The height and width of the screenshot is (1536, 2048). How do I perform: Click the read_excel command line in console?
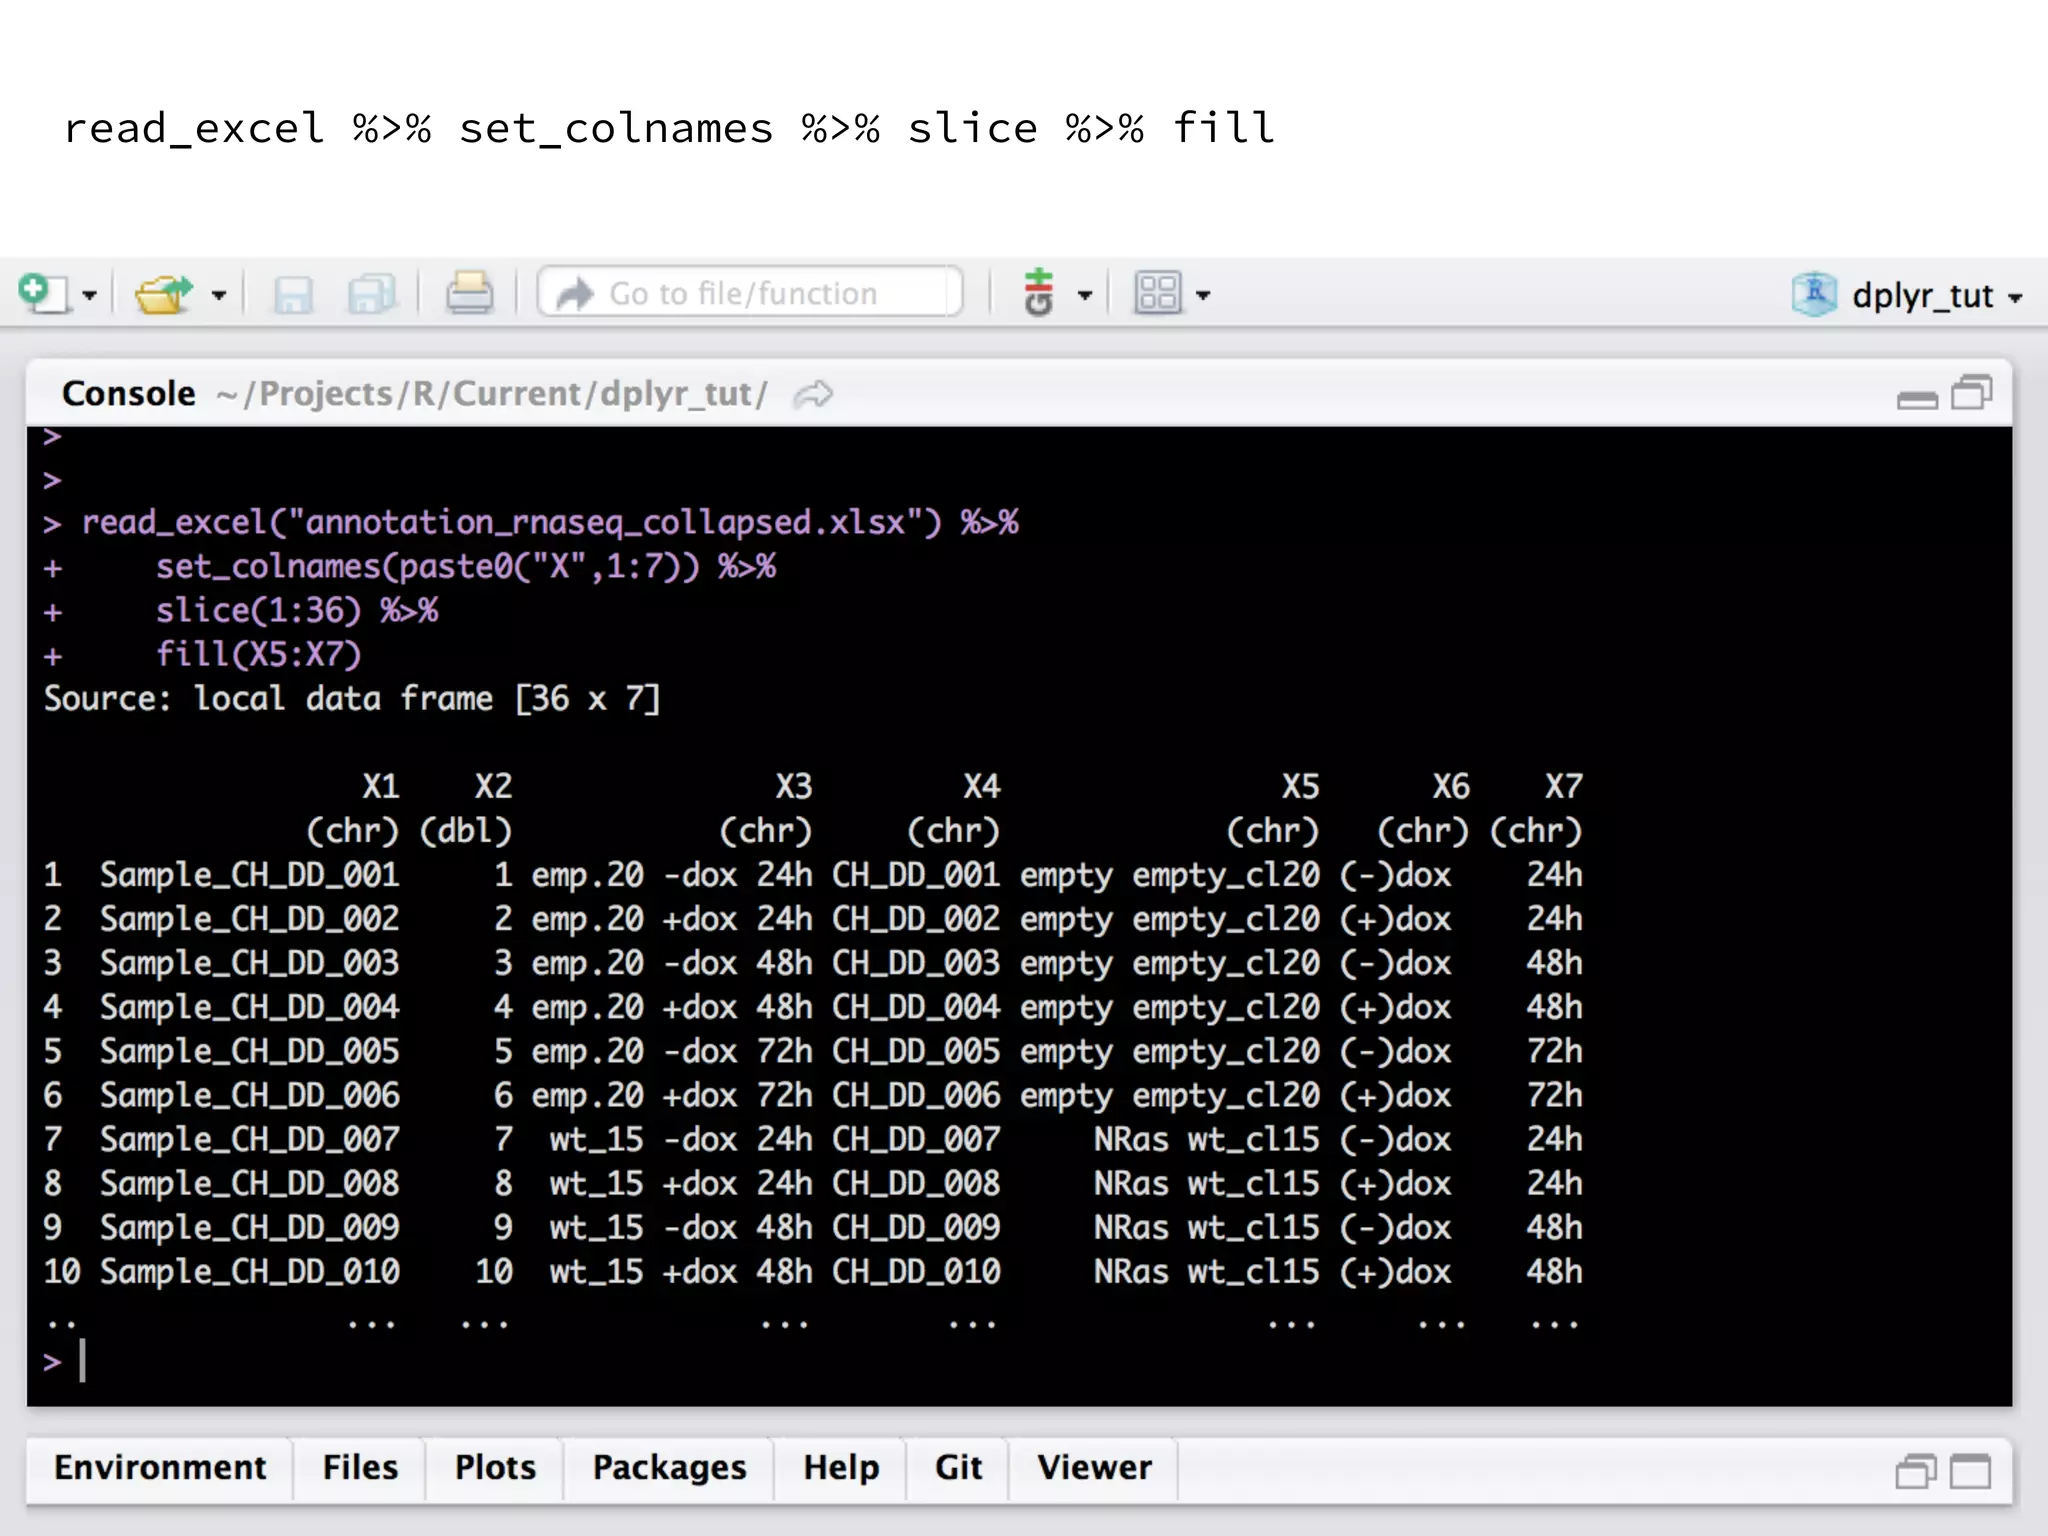pos(549,523)
